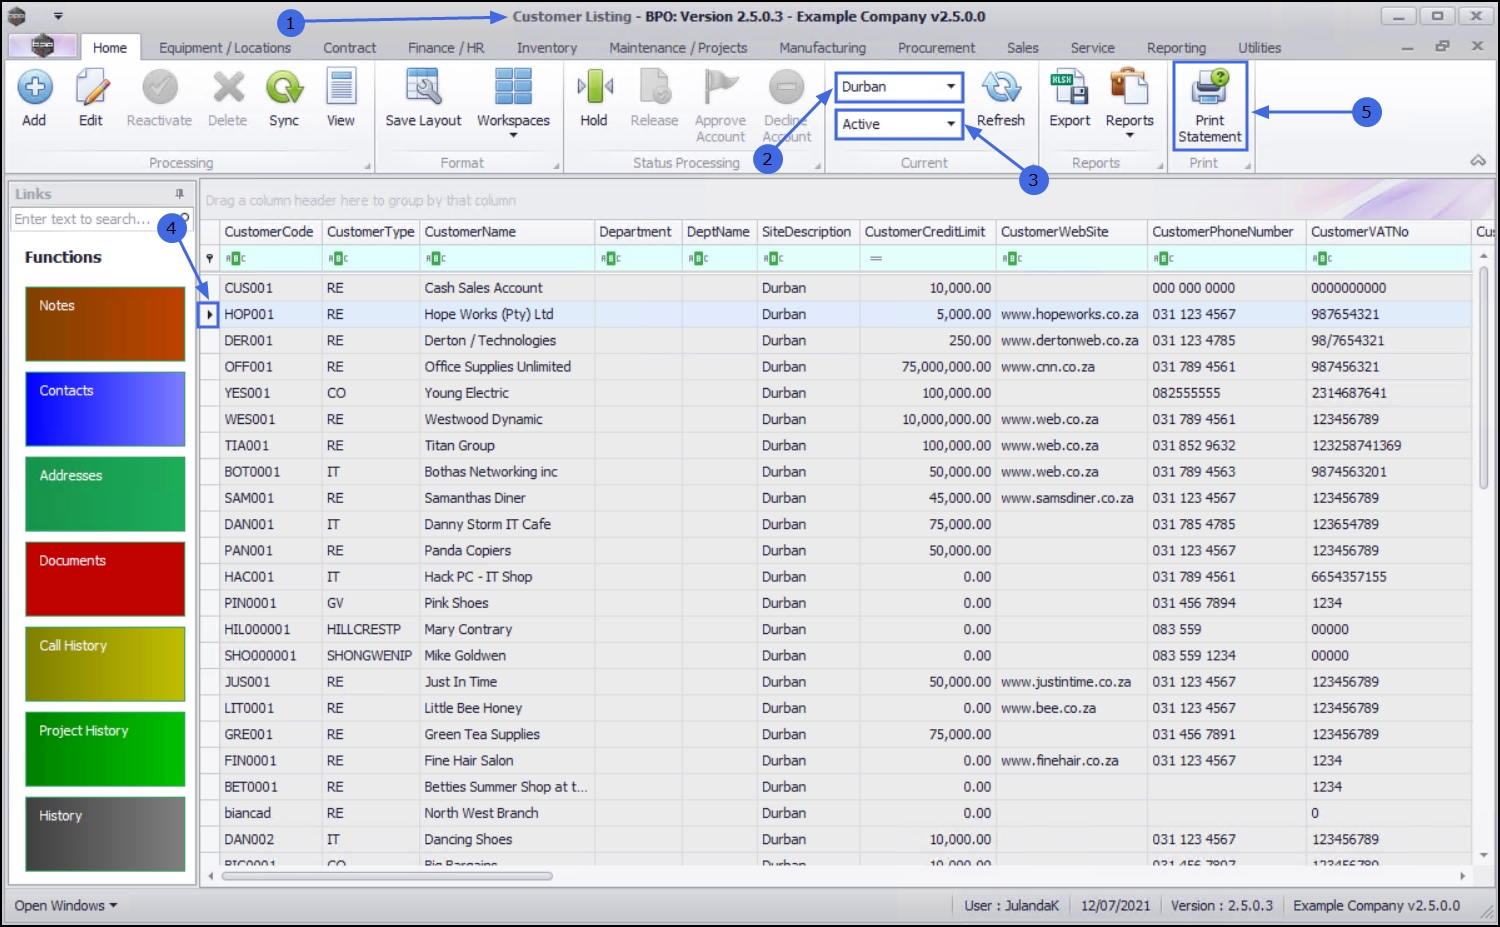This screenshot has height=927, width=1500.
Task: Pin the Links panel
Action: 180,194
